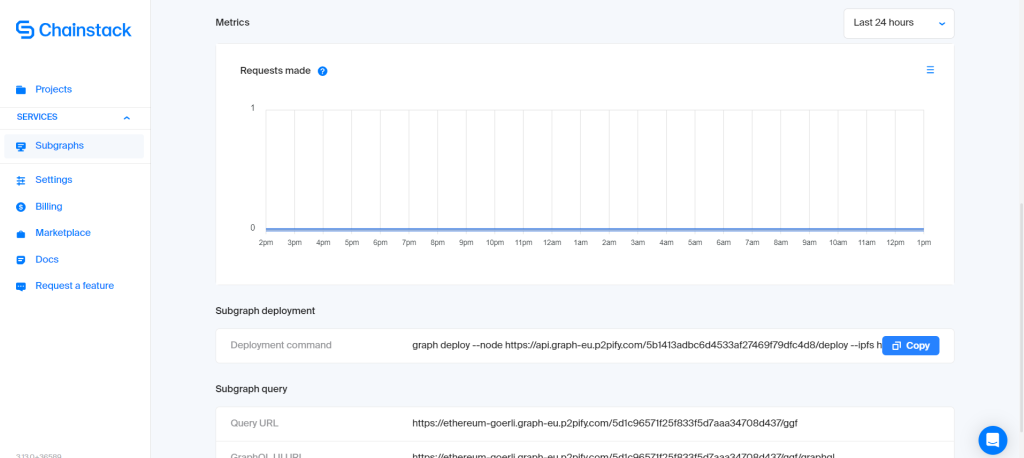Click the 12am label on chart axis

552,242
